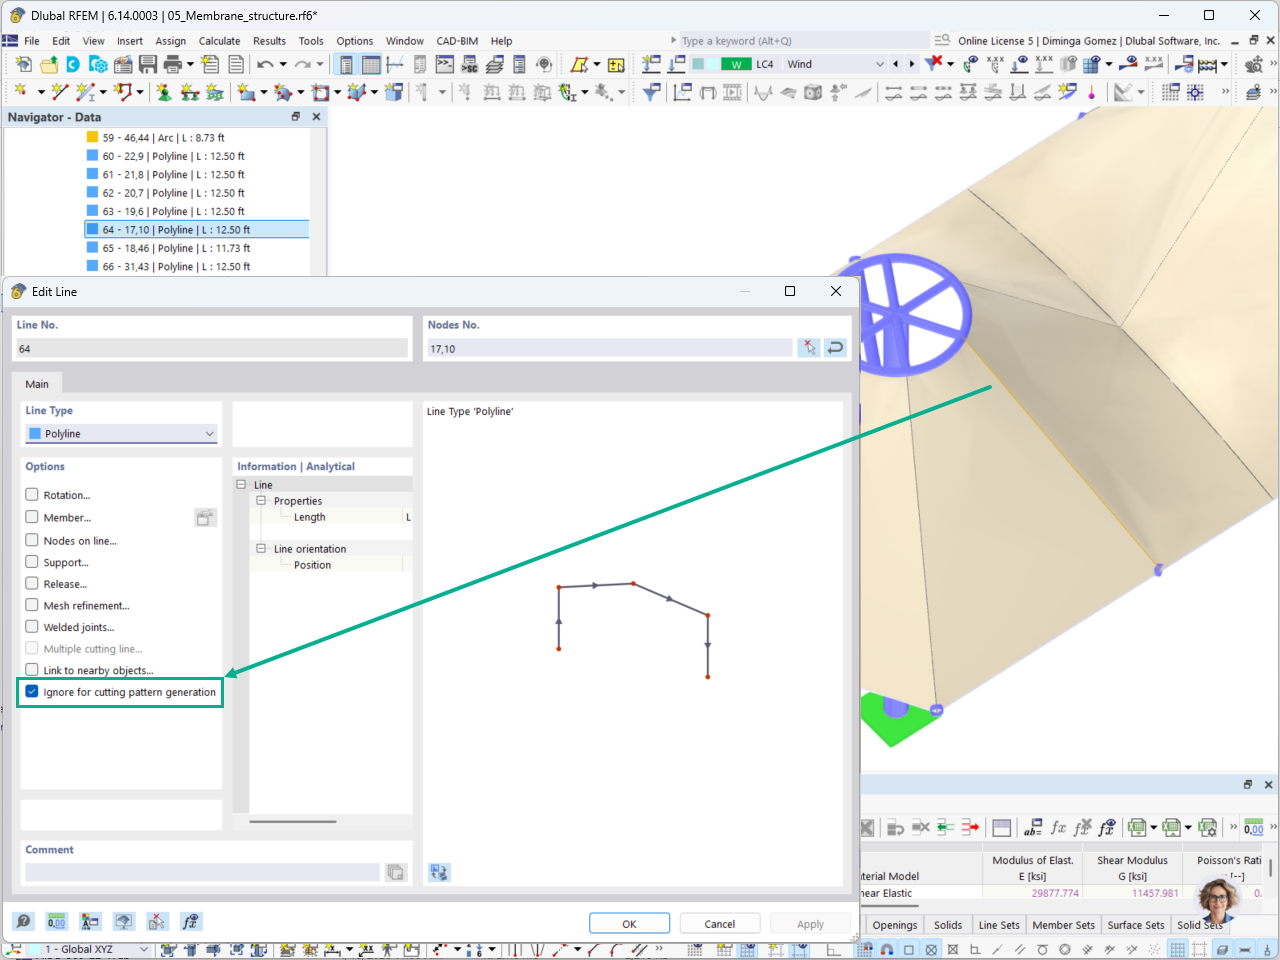The width and height of the screenshot is (1280, 960).
Task: Open the Calculate menu
Action: pos(219,41)
